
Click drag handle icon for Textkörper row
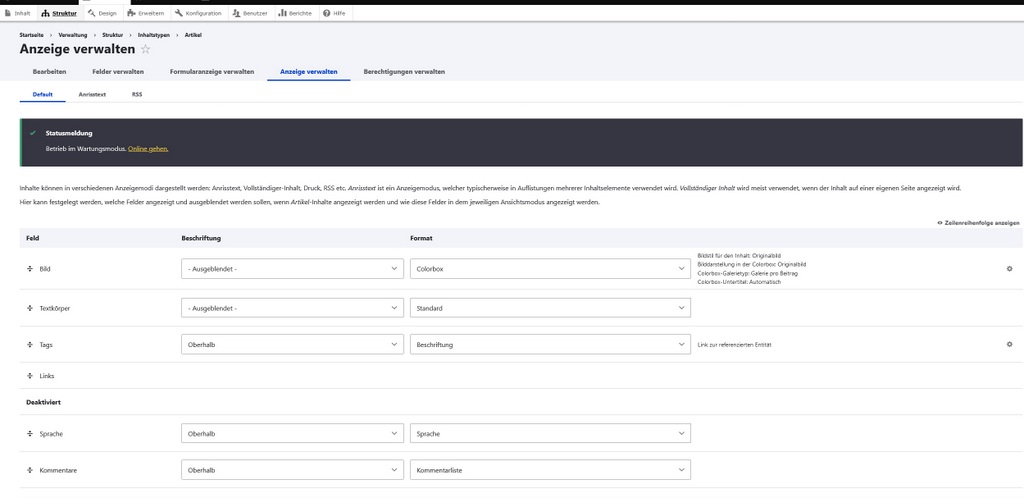coord(30,308)
